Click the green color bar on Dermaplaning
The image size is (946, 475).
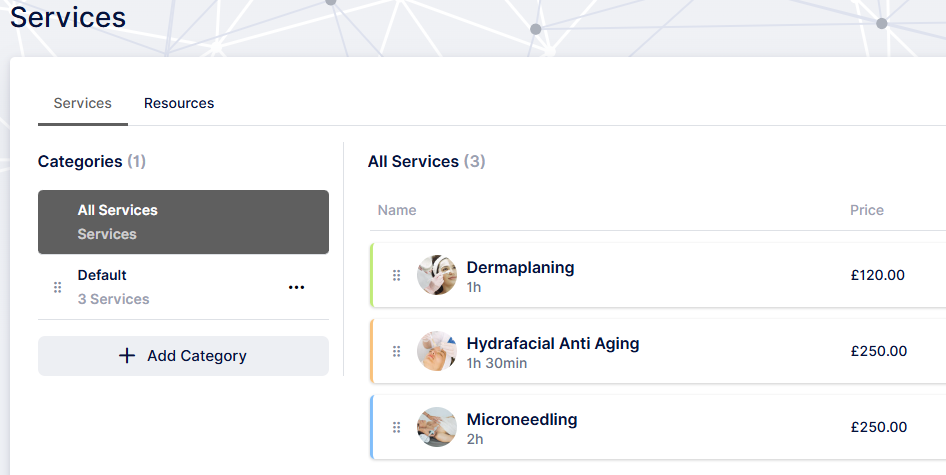pyautogui.click(x=372, y=275)
